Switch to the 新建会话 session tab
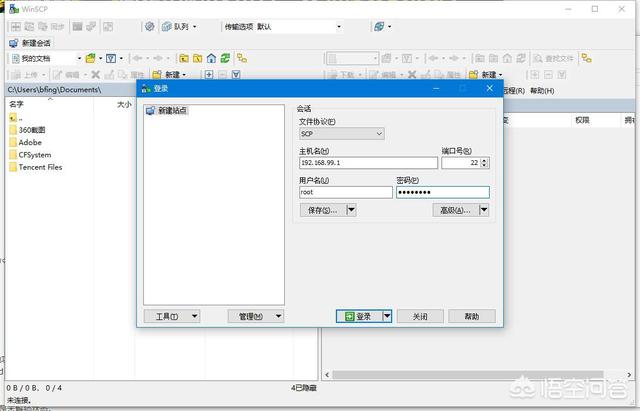Viewport: 640px width, 411px height. (x=30, y=43)
